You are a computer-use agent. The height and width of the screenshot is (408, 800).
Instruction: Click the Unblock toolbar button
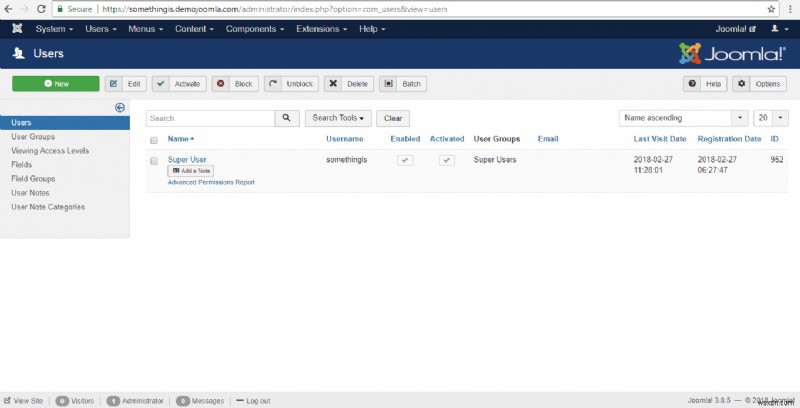[x=291, y=84]
